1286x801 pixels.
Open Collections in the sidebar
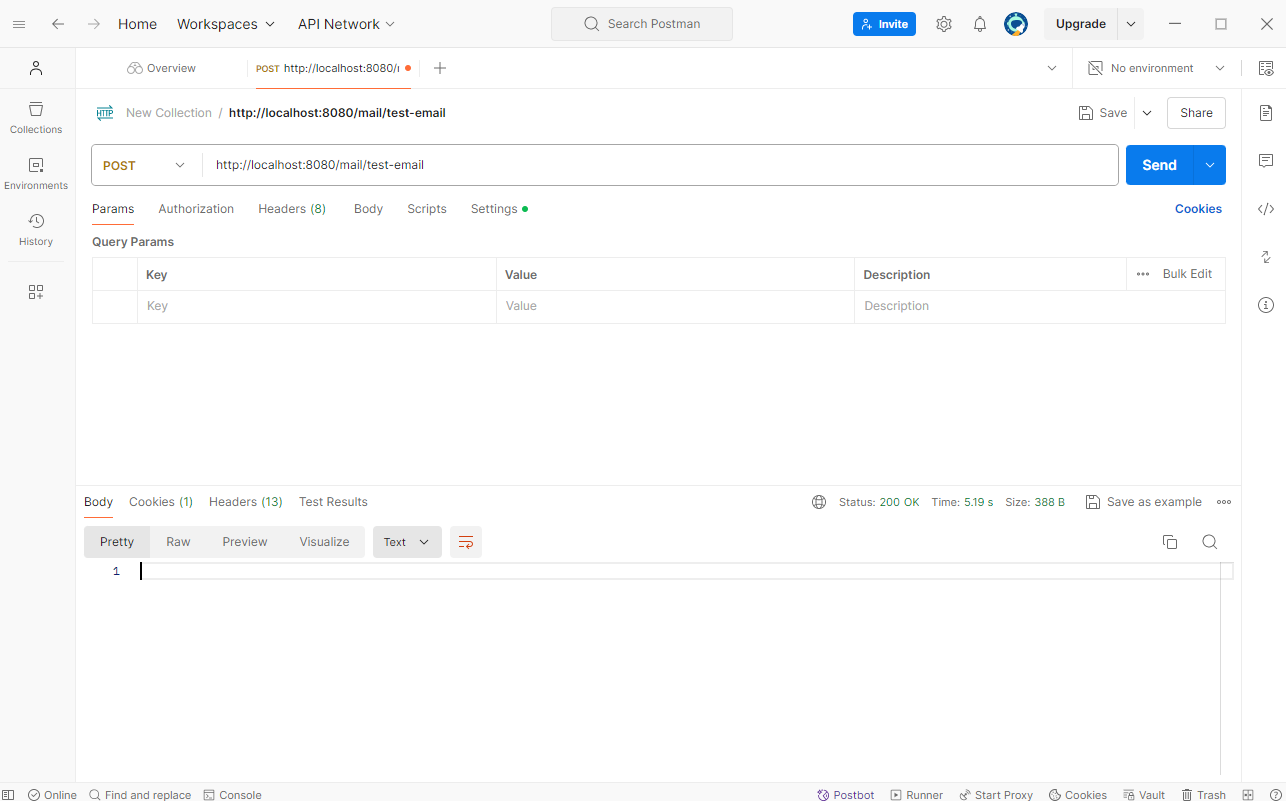pyautogui.click(x=36, y=117)
